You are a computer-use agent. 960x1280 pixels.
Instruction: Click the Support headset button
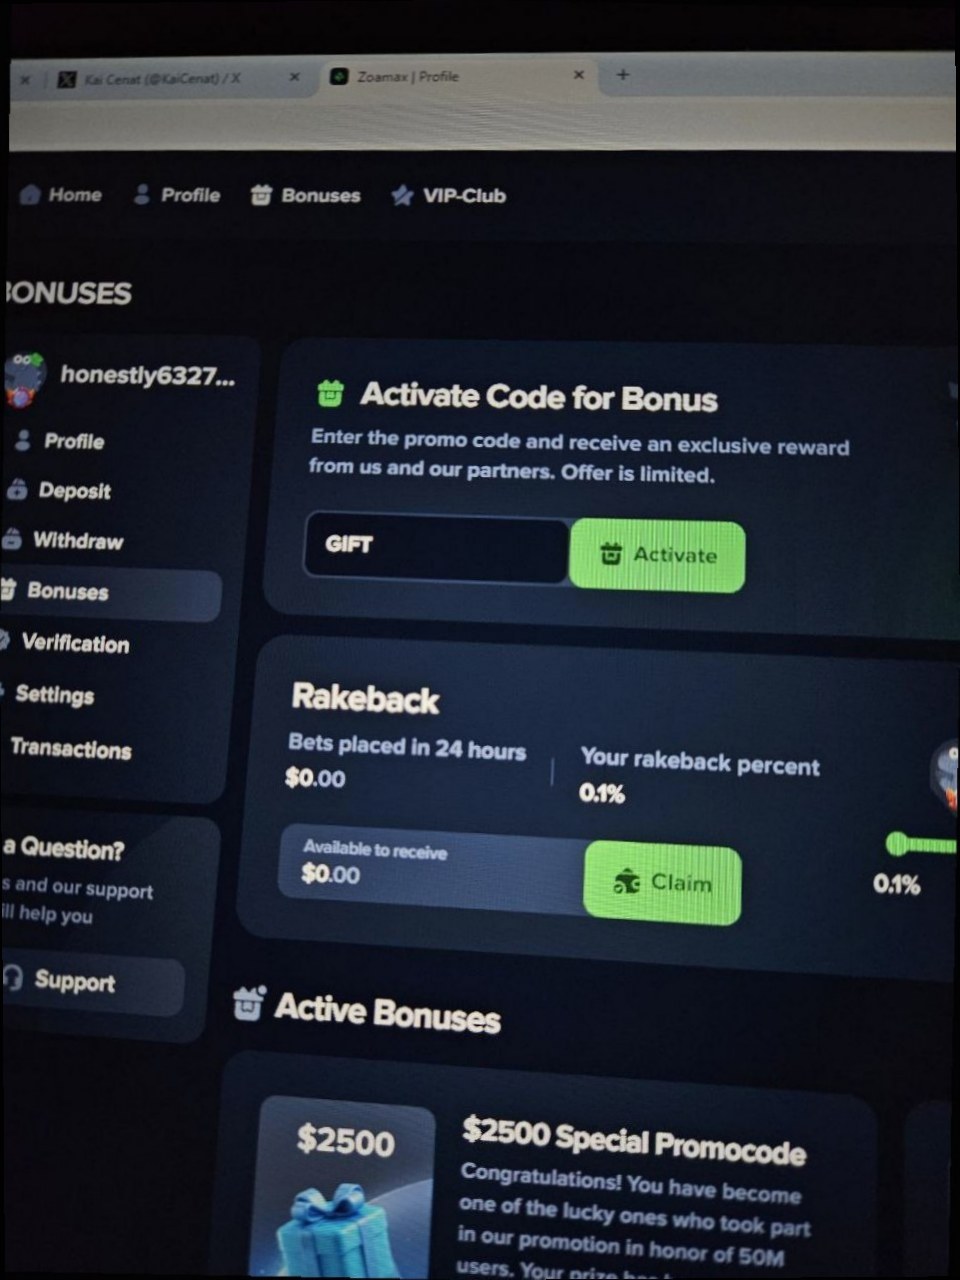(x=90, y=980)
